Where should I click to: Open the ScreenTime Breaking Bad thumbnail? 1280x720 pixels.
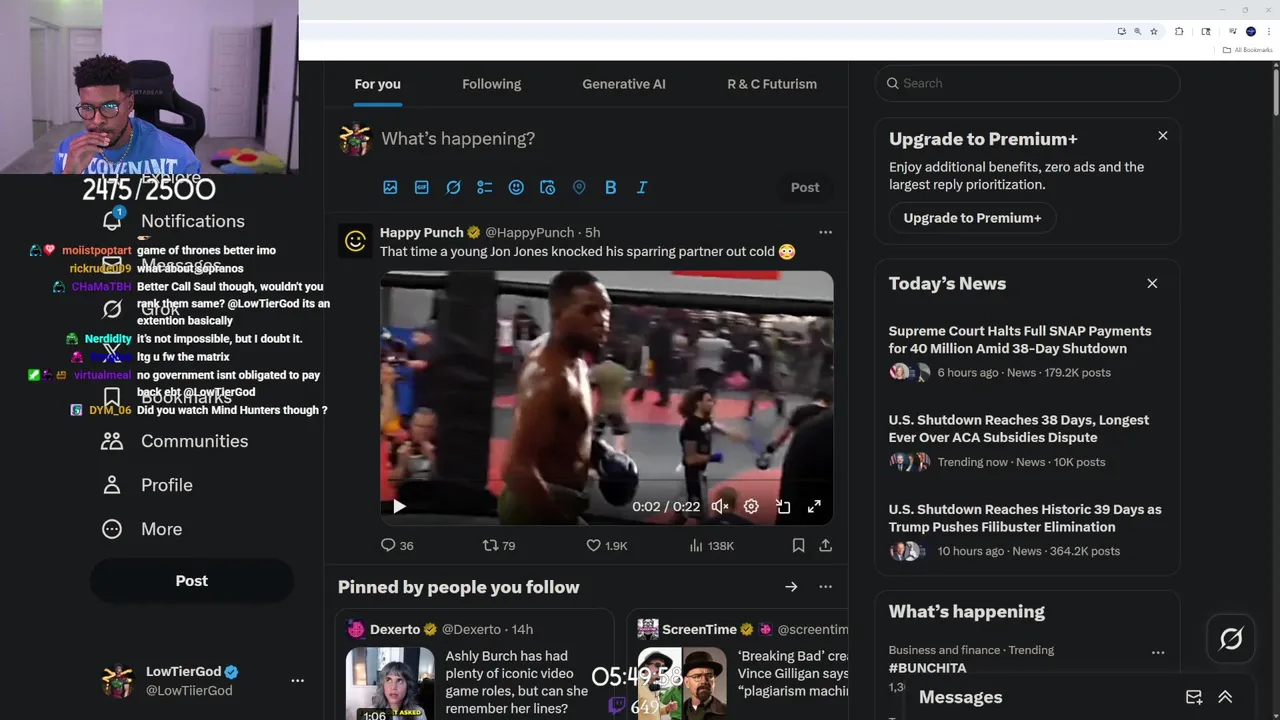tap(682, 684)
